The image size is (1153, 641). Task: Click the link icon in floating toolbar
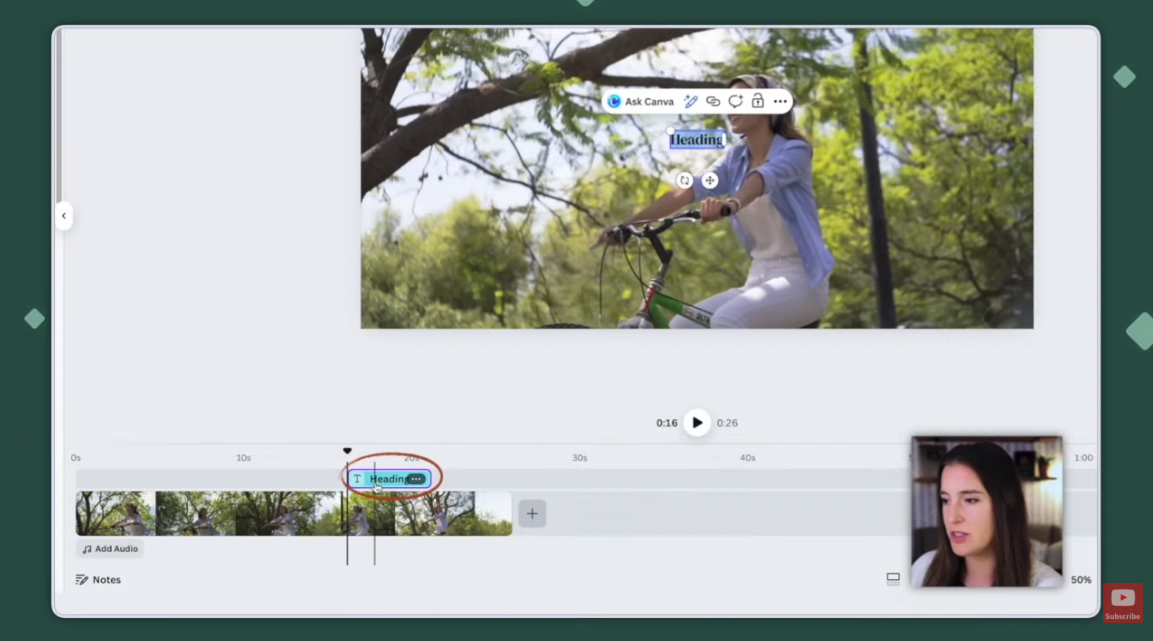tap(713, 101)
